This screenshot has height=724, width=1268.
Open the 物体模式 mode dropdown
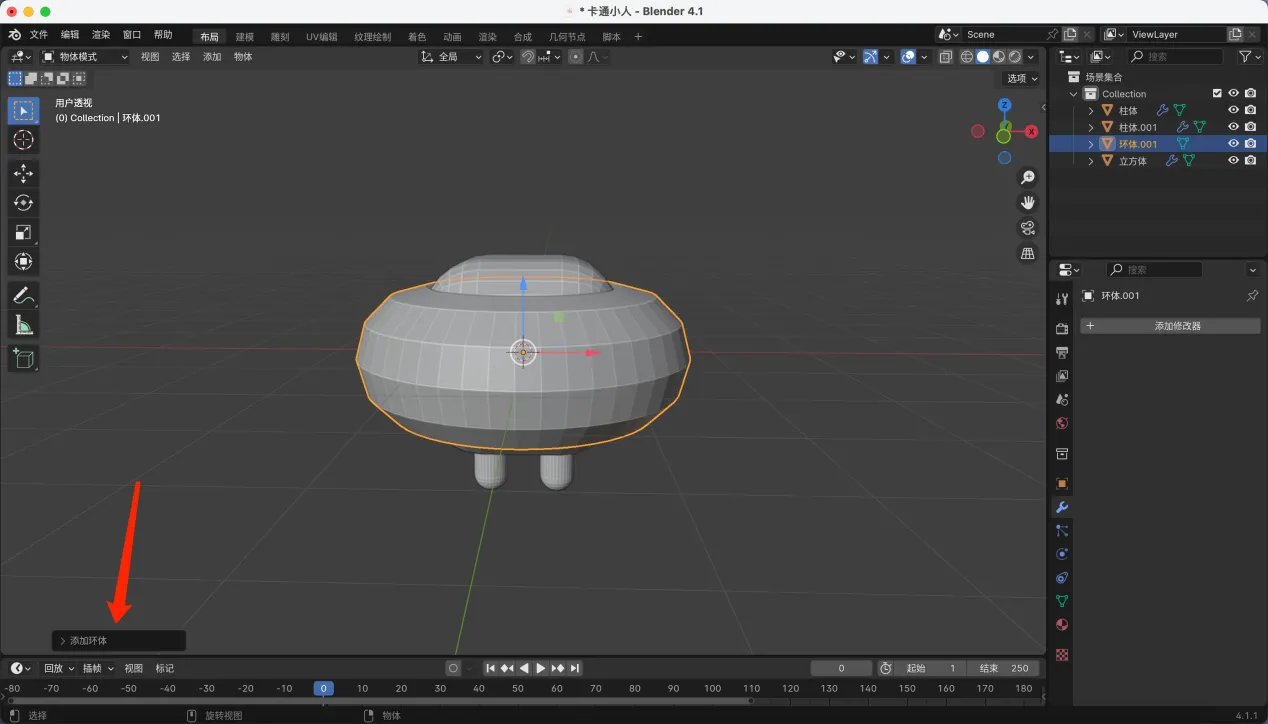(85, 57)
